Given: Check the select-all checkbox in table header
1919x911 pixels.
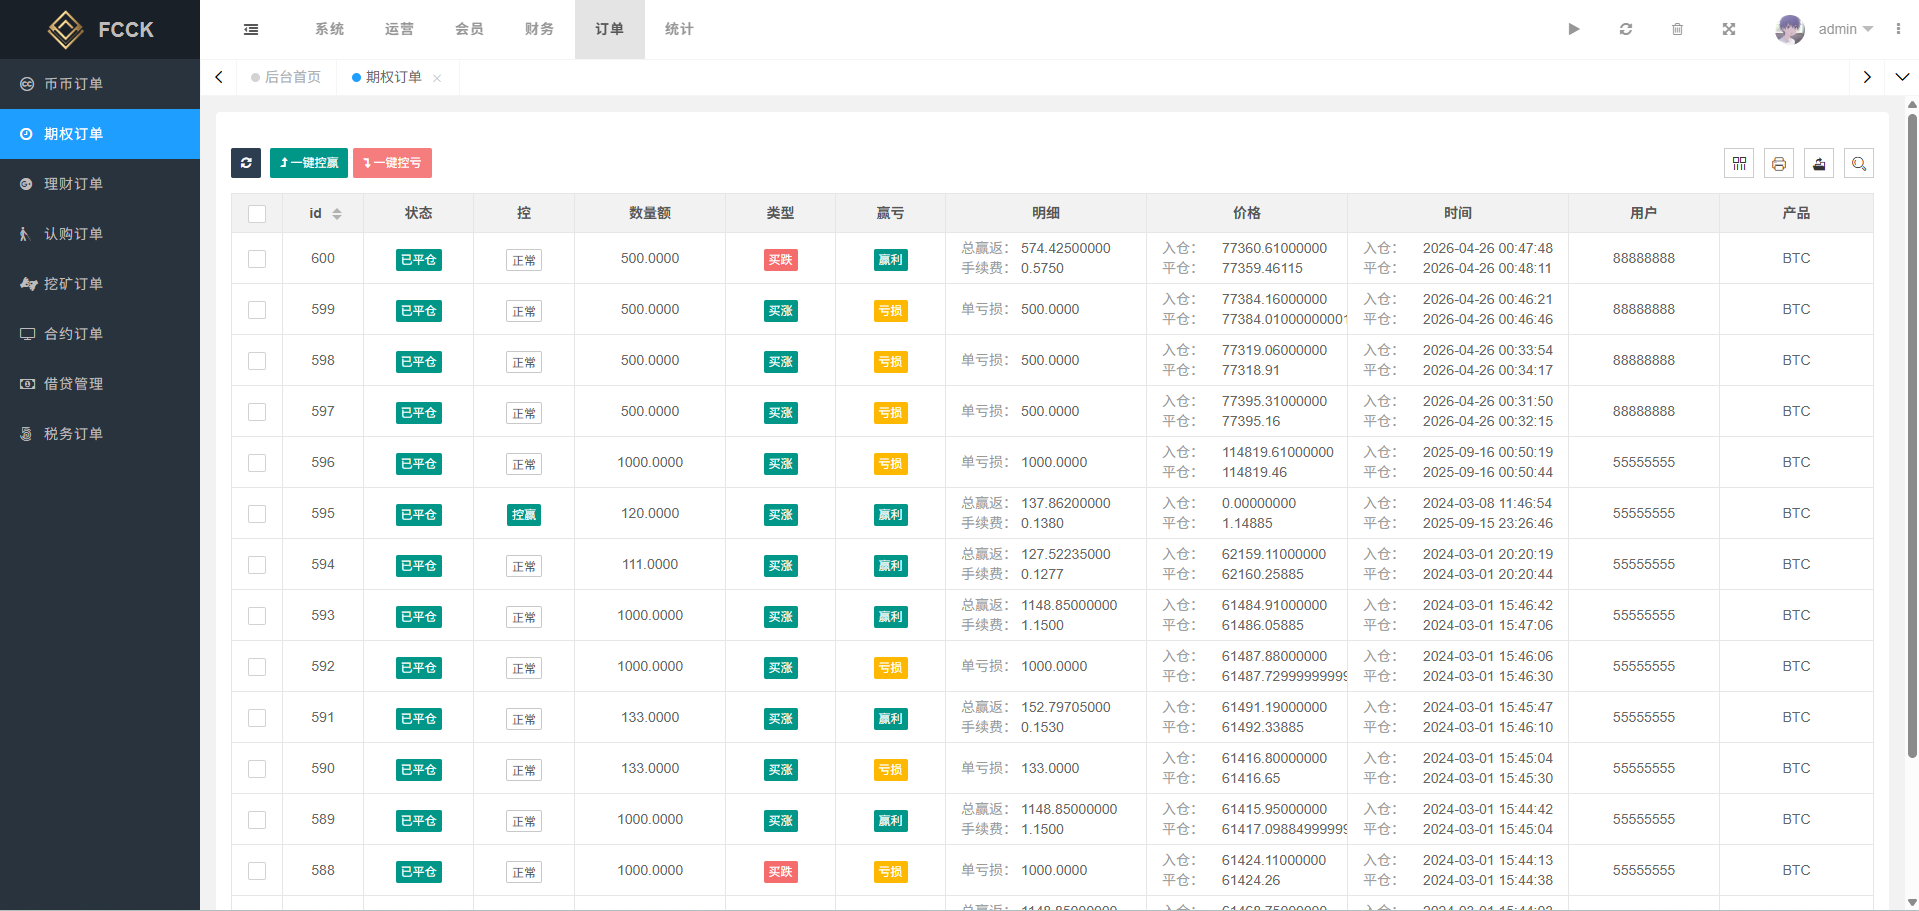Looking at the screenshot, I should [257, 214].
